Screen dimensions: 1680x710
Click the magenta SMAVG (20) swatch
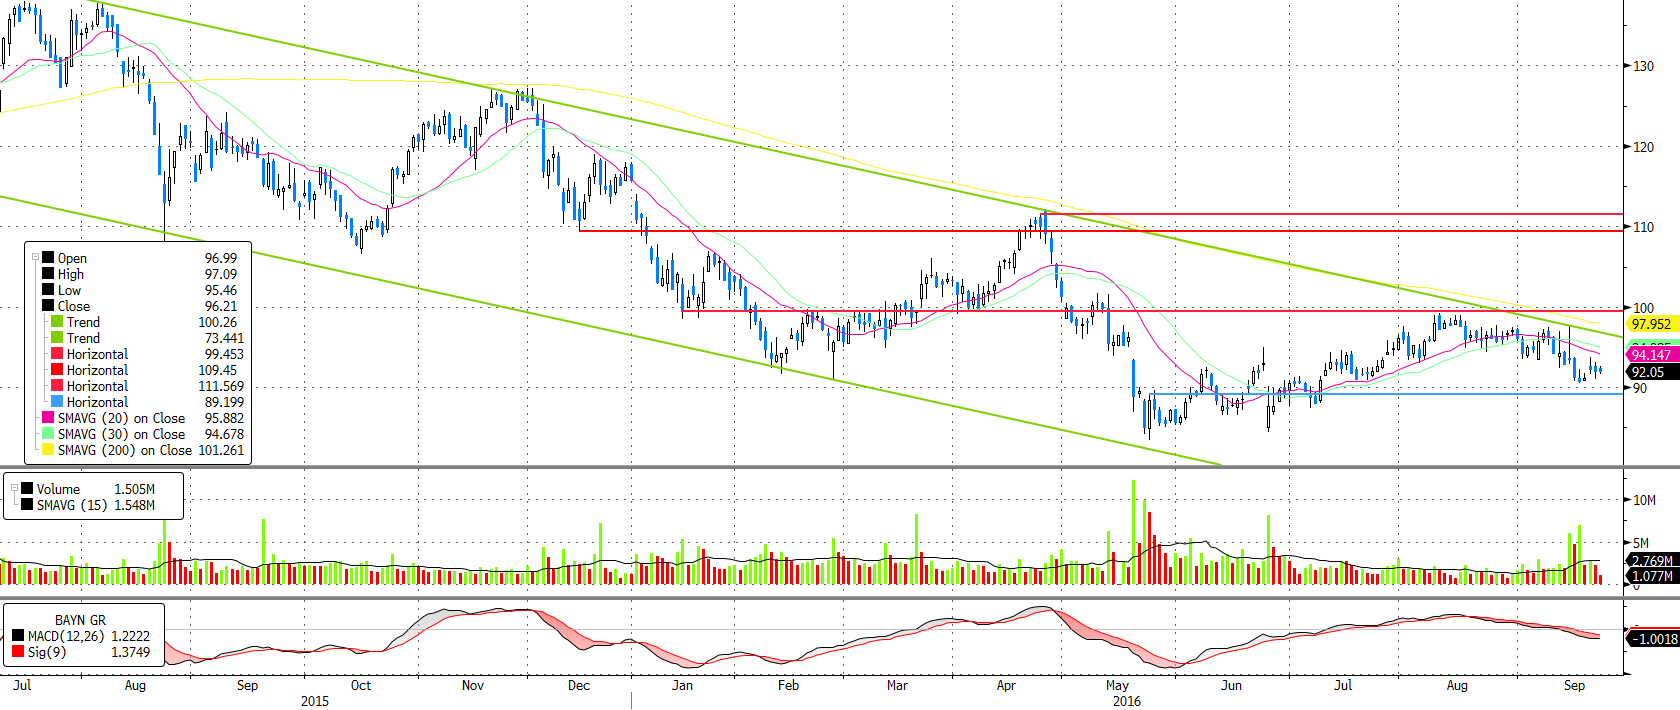[x=48, y=417]
